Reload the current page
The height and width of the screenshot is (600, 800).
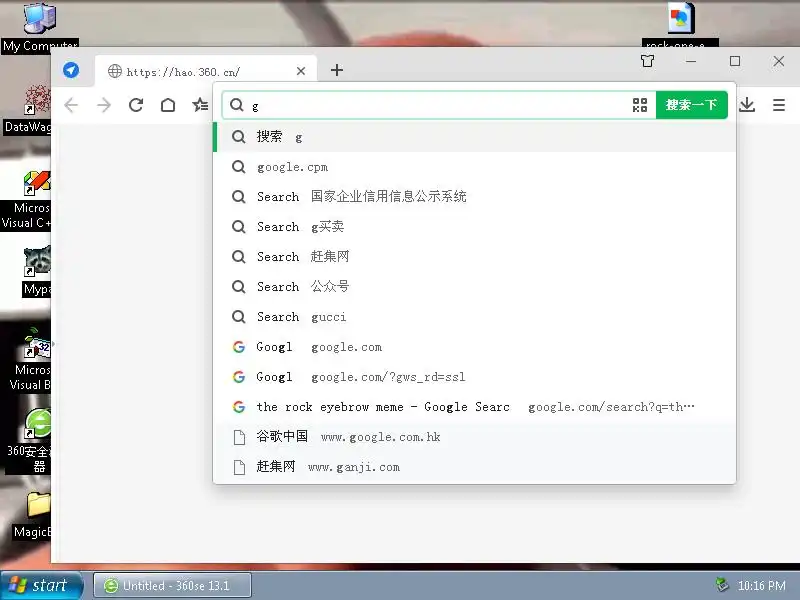[x=136, y=105]
